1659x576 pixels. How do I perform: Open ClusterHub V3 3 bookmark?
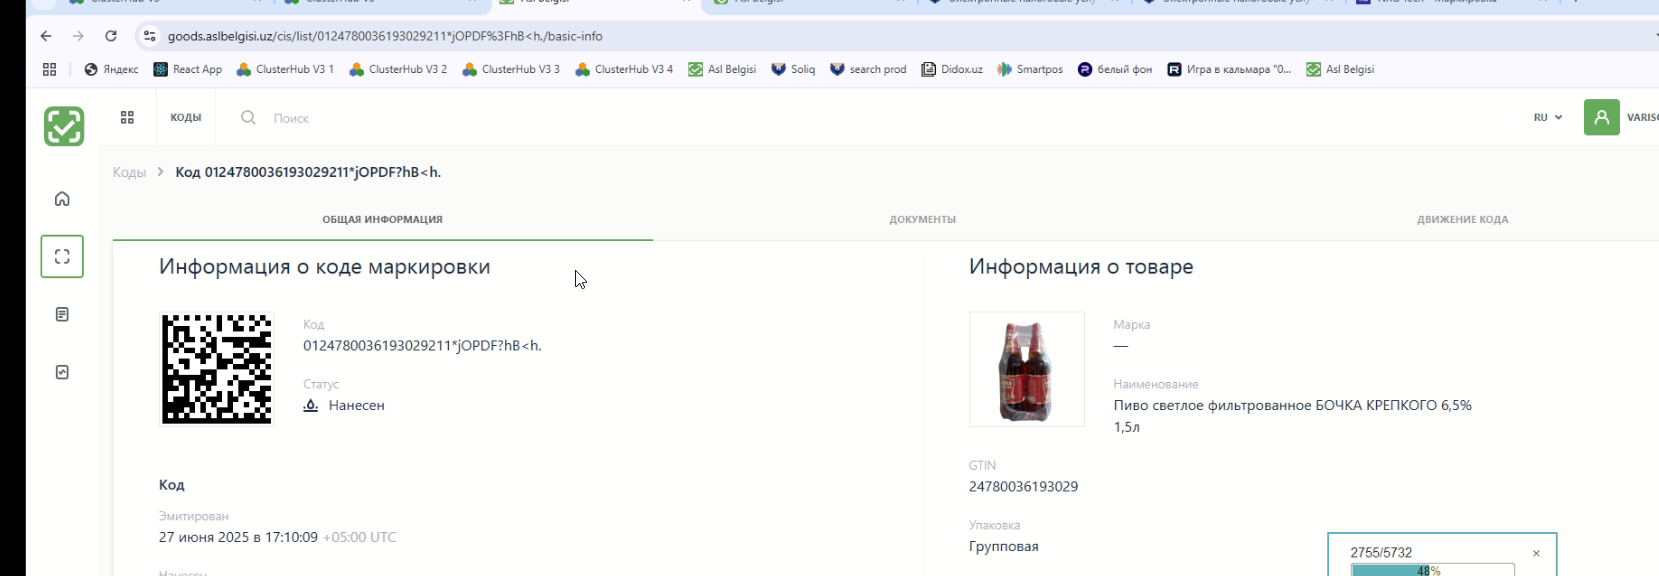coord(511,69)
